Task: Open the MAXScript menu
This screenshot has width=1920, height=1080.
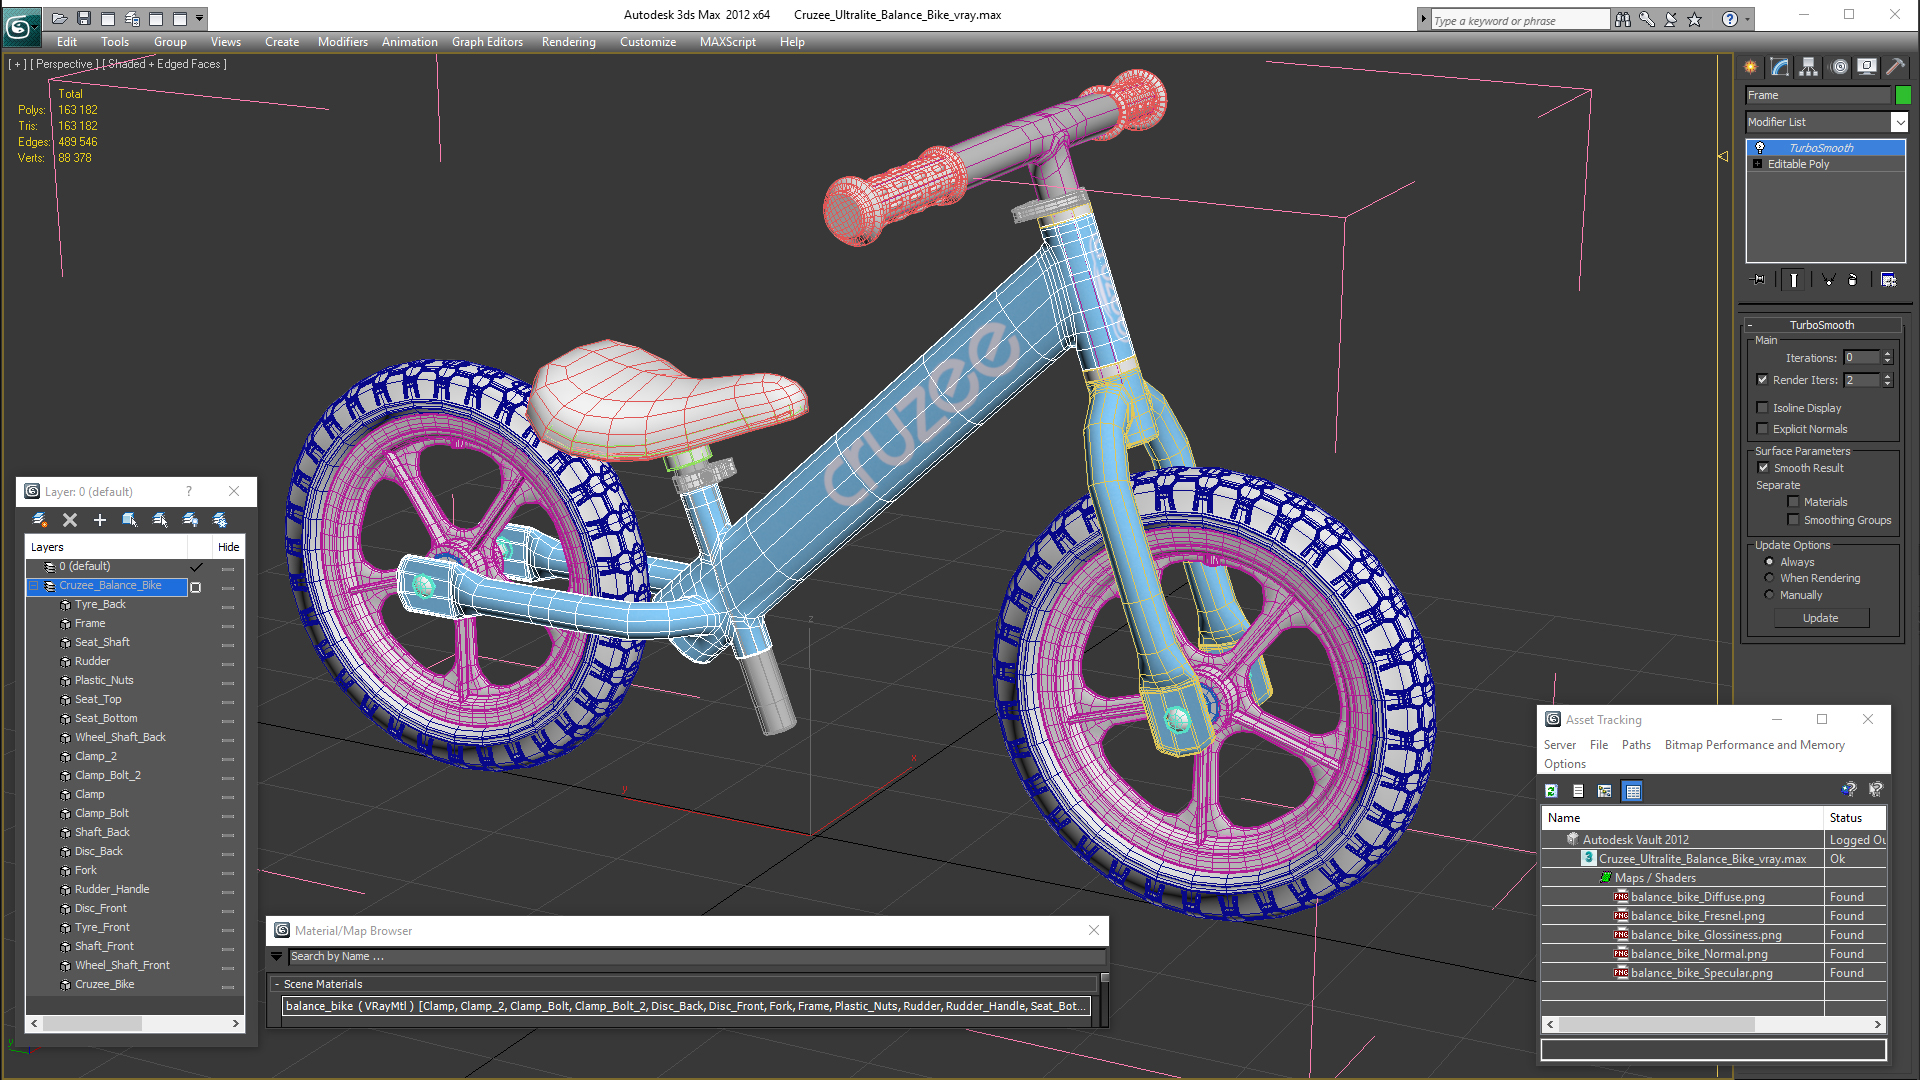Action: point(728,42)
